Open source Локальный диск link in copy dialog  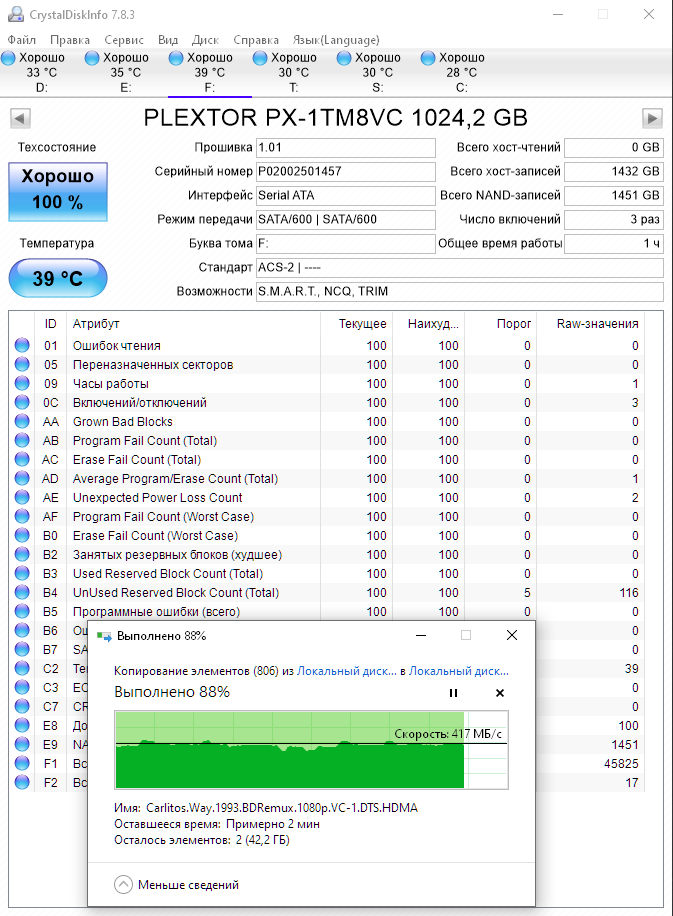tap(346, 671)
